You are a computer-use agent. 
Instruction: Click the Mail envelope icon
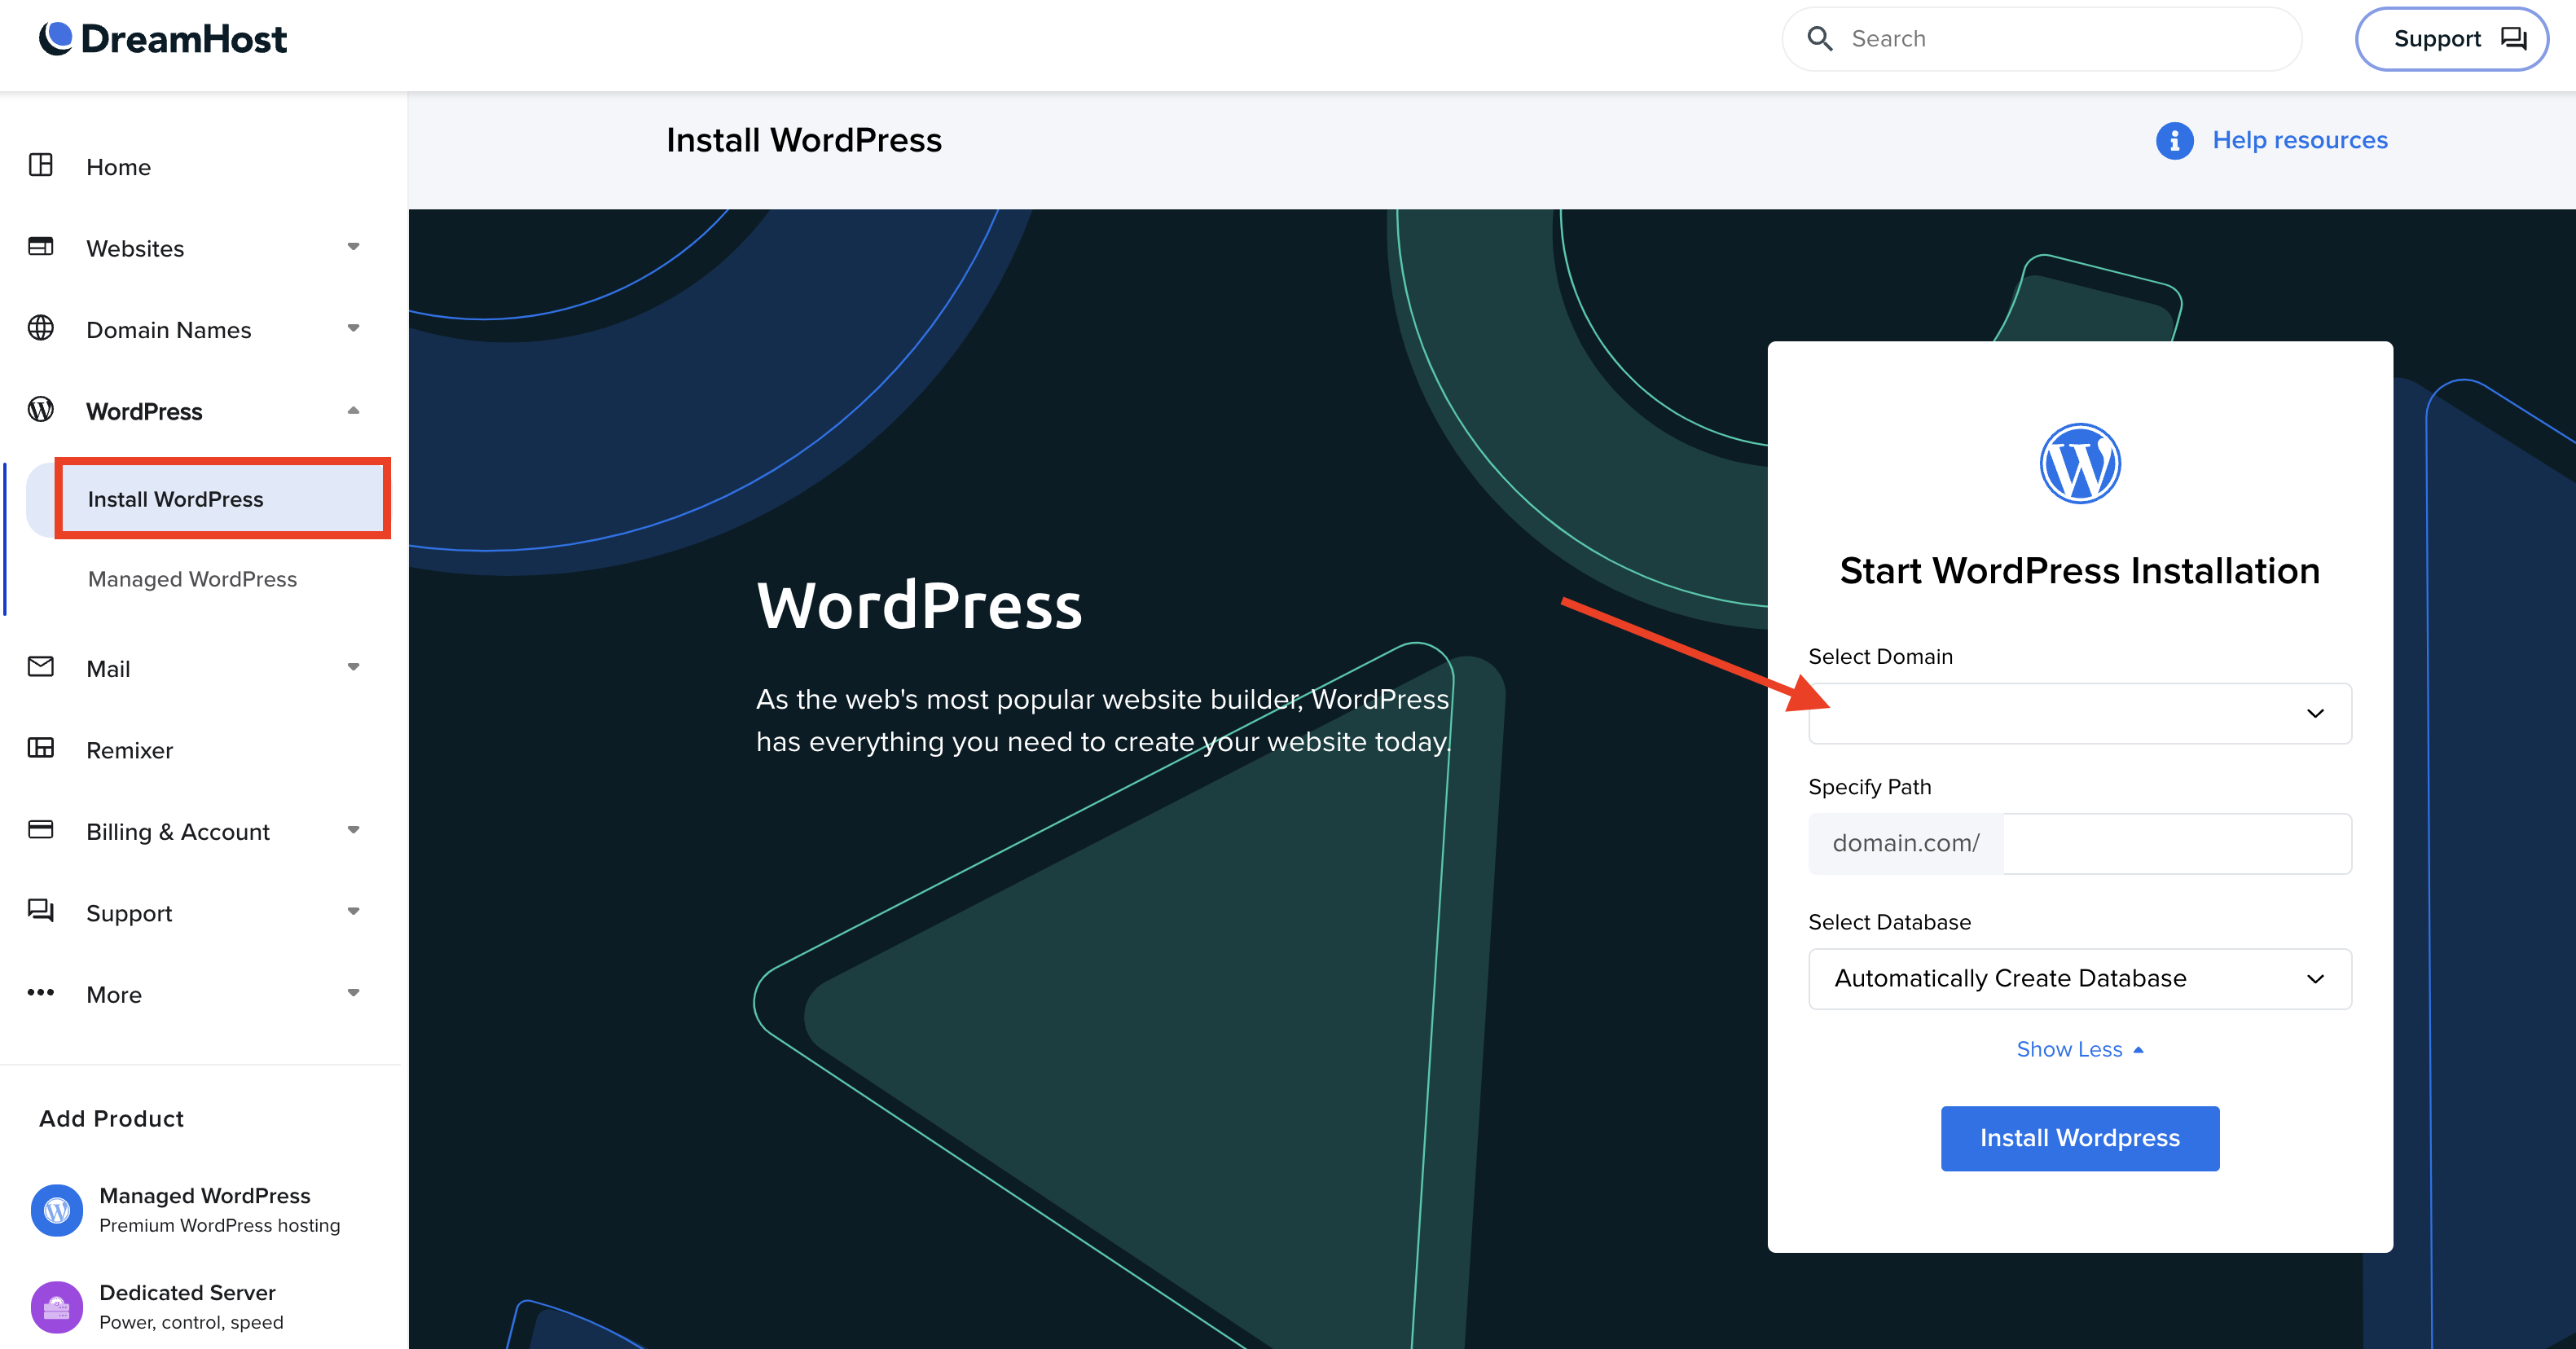(41, 667)
